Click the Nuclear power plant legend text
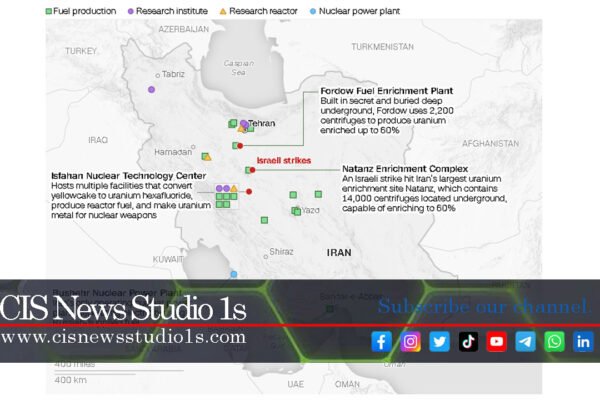 coord(359,11)
